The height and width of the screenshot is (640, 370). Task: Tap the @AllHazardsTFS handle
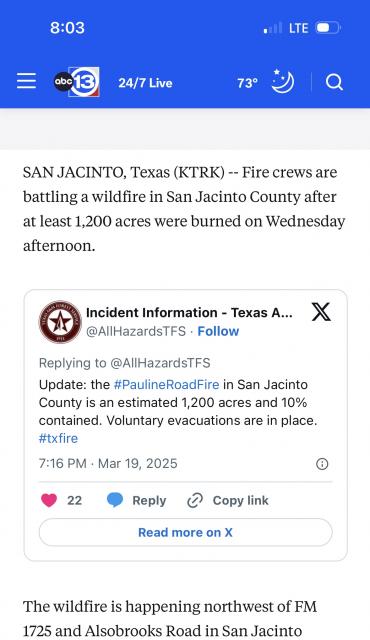136,331
